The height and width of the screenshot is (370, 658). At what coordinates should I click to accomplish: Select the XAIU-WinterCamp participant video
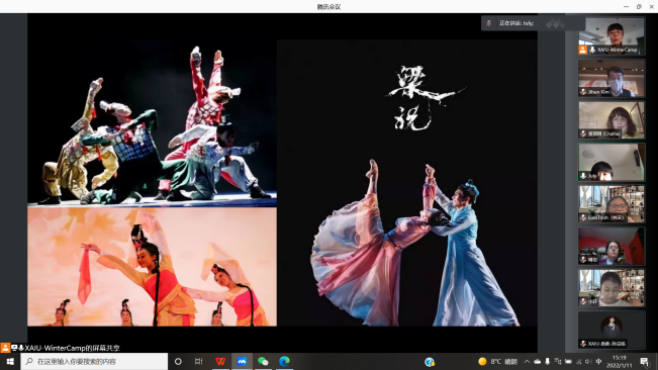coord(611,36)
